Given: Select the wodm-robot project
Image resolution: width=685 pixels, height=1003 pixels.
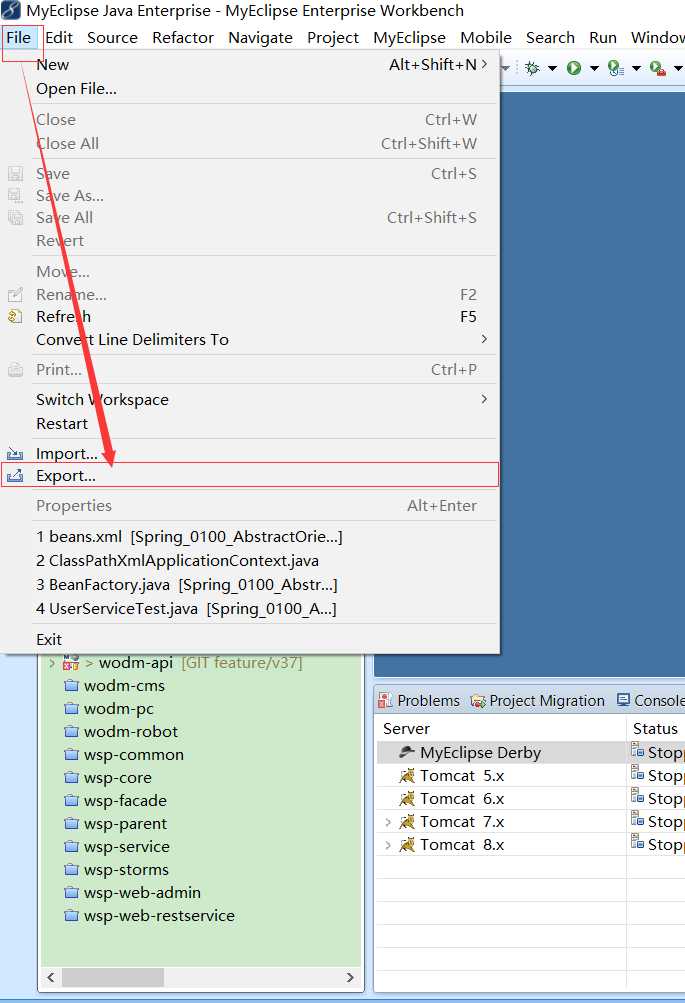Looking at the screenshot, I should 130,732.
